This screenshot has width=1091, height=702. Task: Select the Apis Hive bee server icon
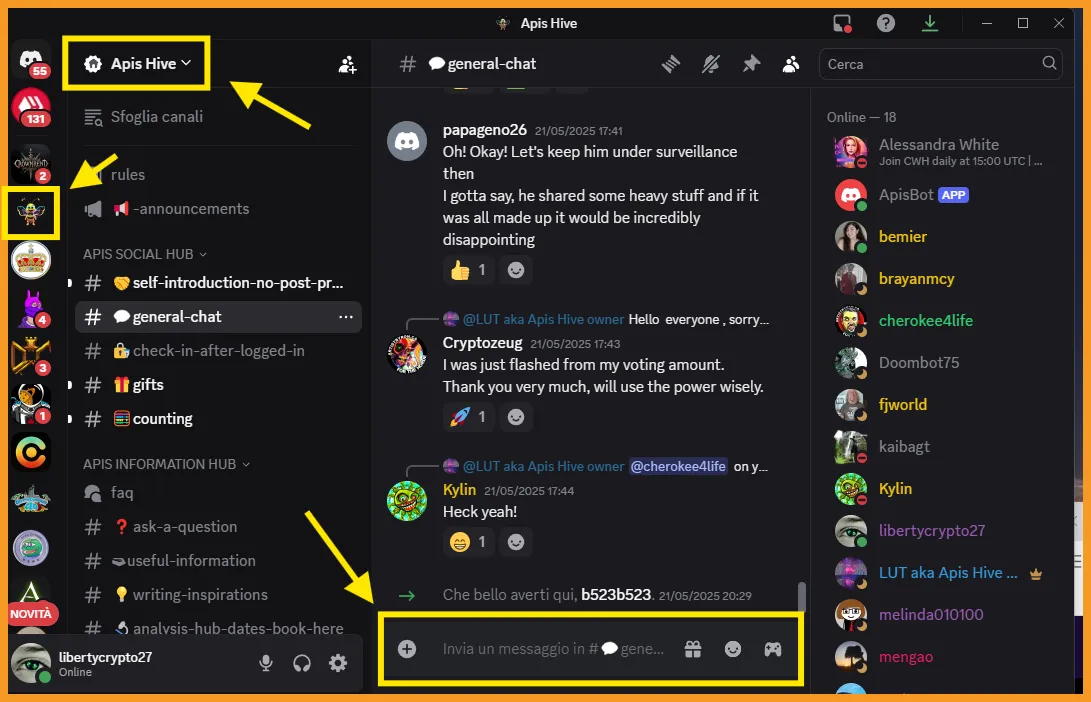pos(31,212)
